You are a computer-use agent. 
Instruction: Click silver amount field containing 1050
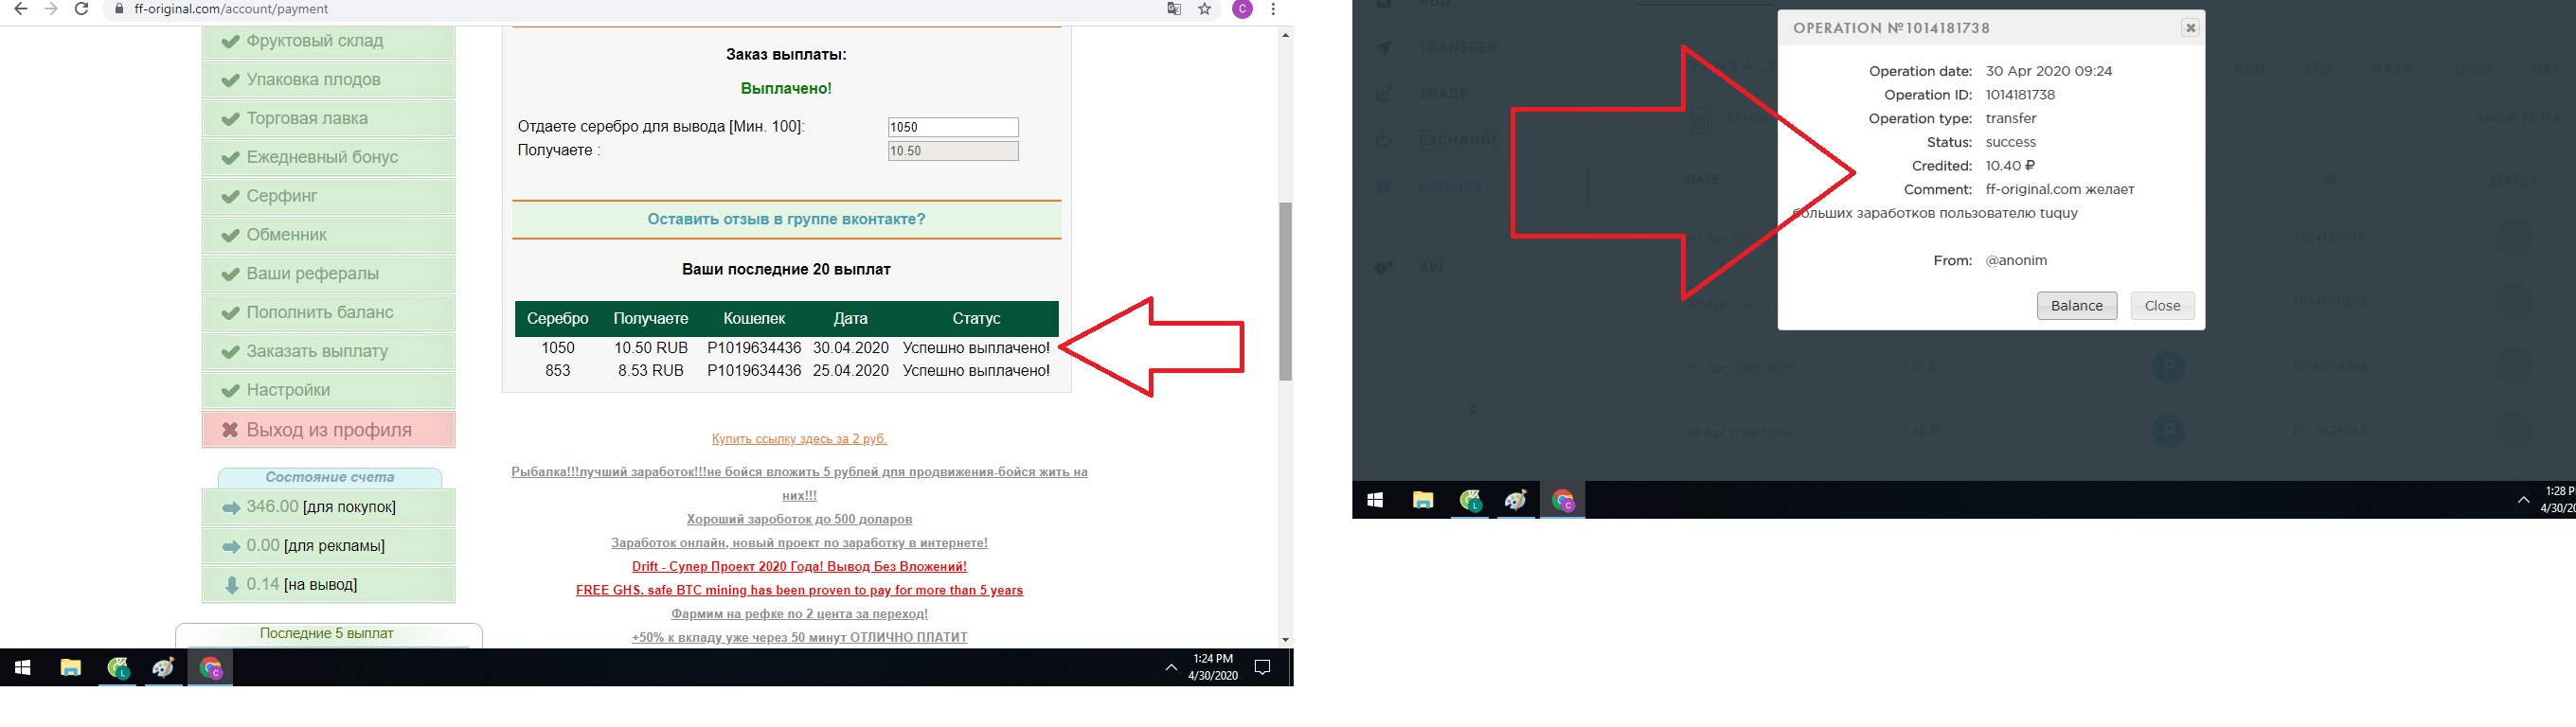pos(953,127)
